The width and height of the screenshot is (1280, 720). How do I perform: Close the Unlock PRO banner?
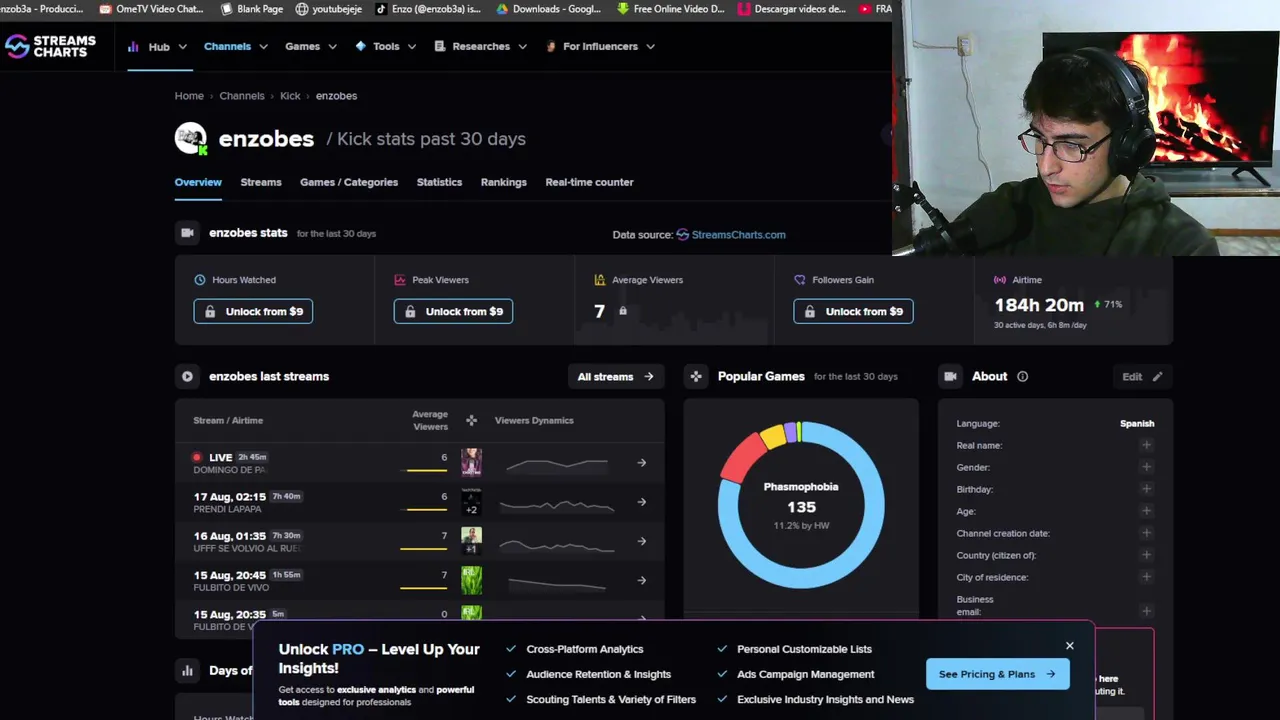(1069, 646)
